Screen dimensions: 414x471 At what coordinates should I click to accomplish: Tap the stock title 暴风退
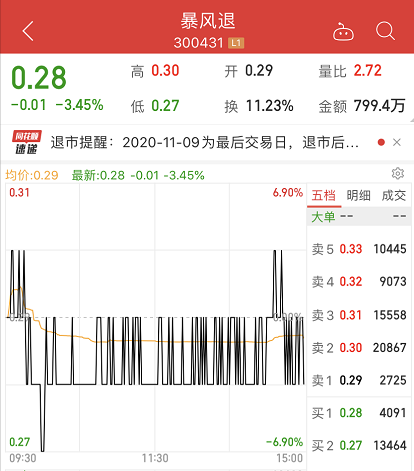pyautogui.click(x=208, y=21)
